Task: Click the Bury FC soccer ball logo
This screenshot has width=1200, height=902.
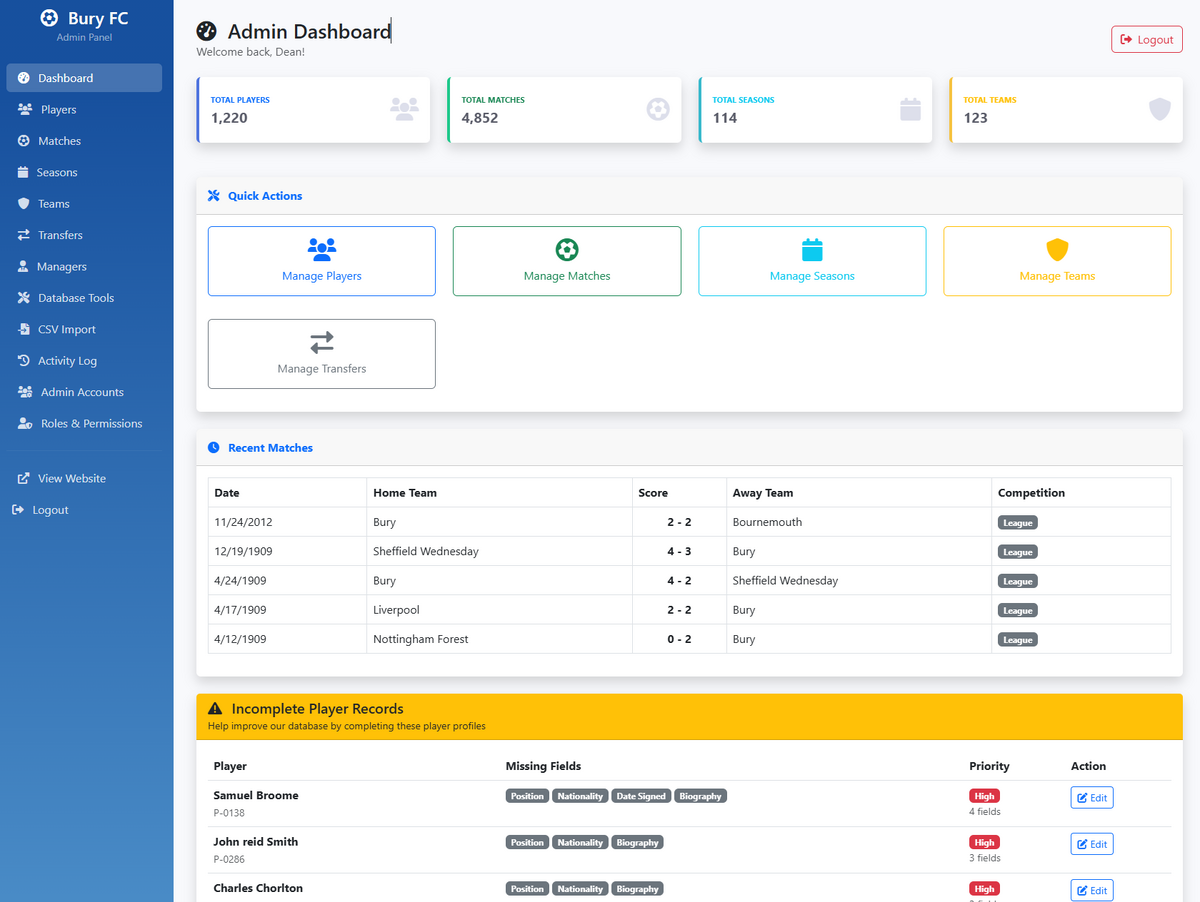Action: [49, 18]
